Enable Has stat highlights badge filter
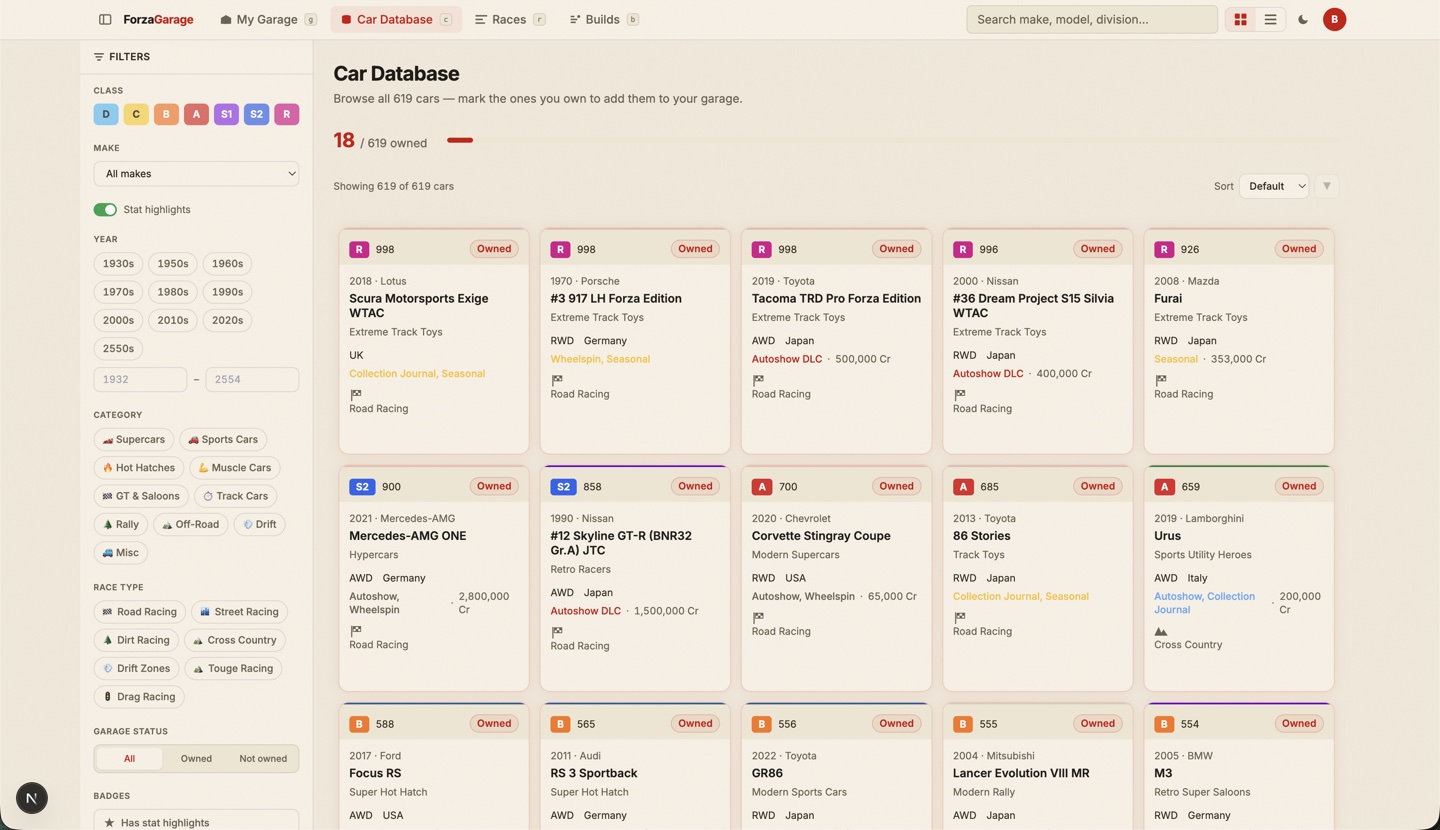 point(196,822)
